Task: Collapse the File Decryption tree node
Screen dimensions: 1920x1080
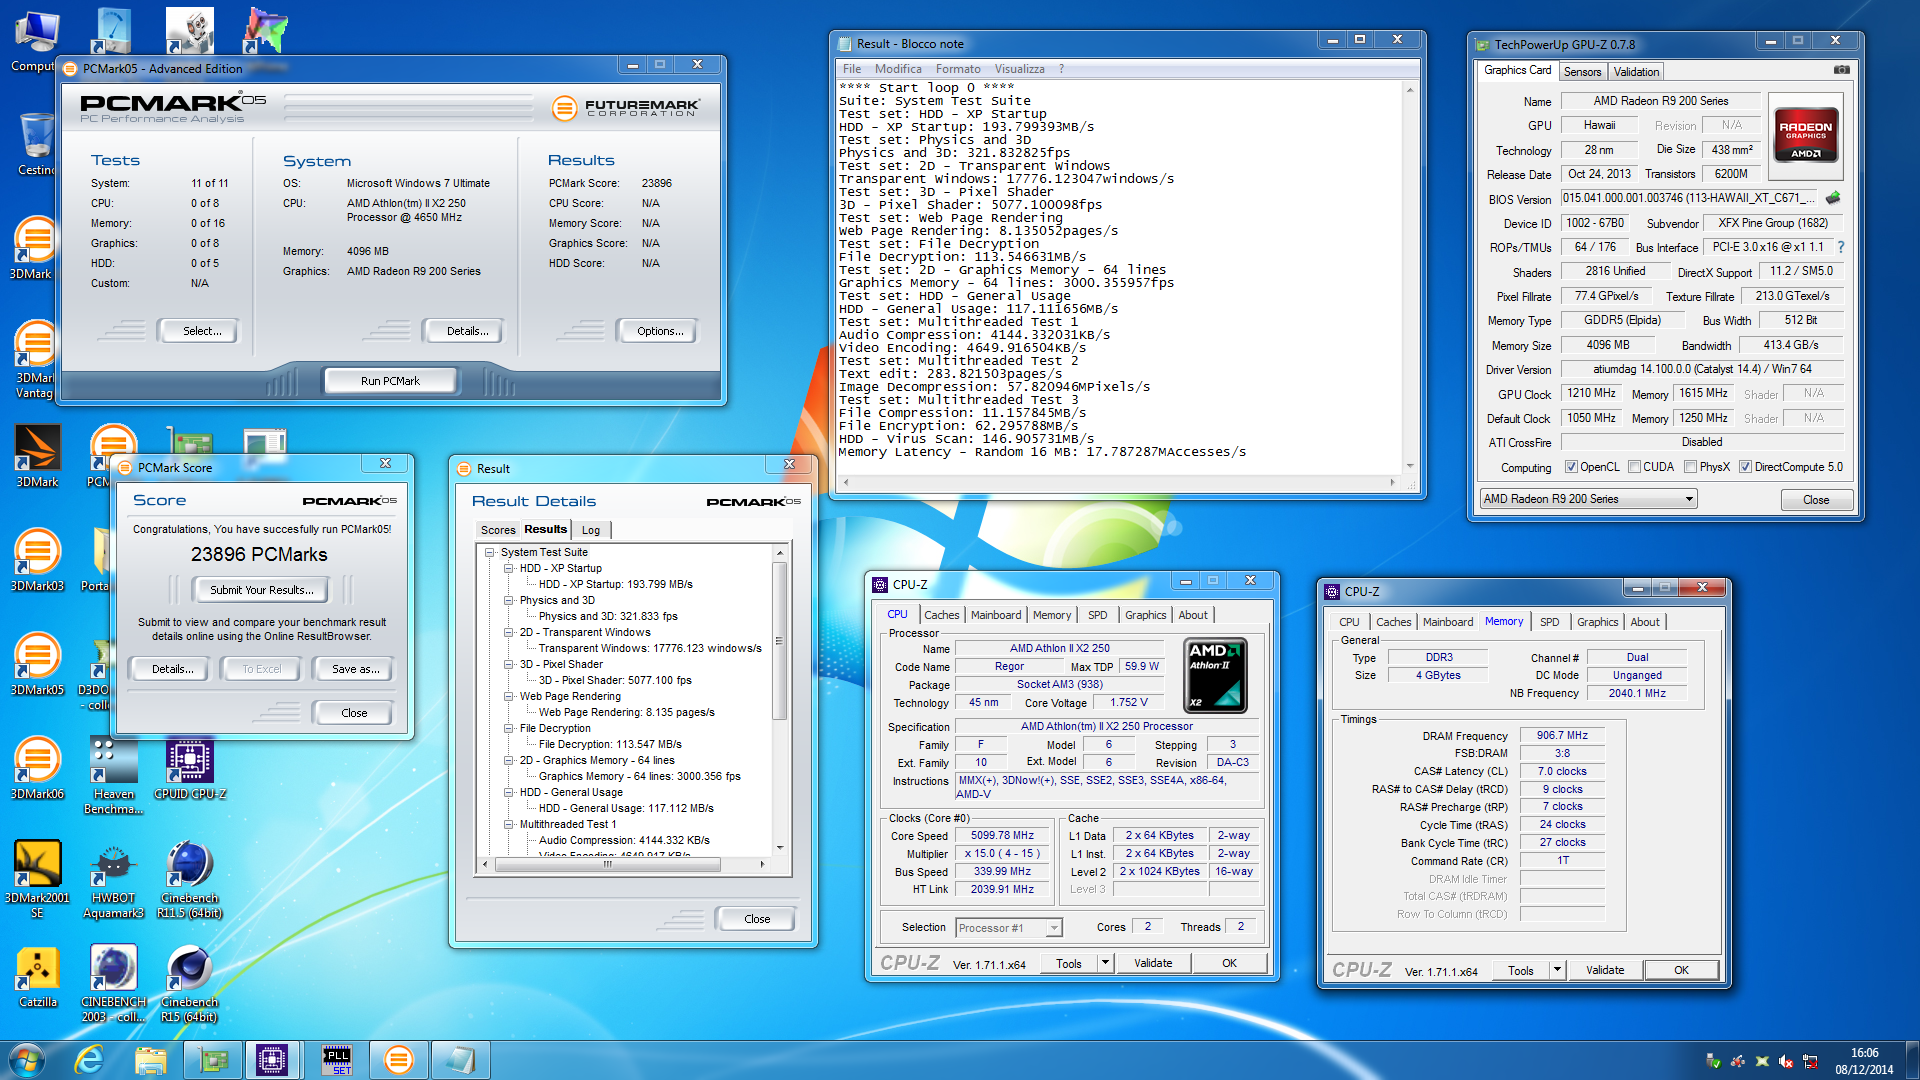Action: coord(509,728)
